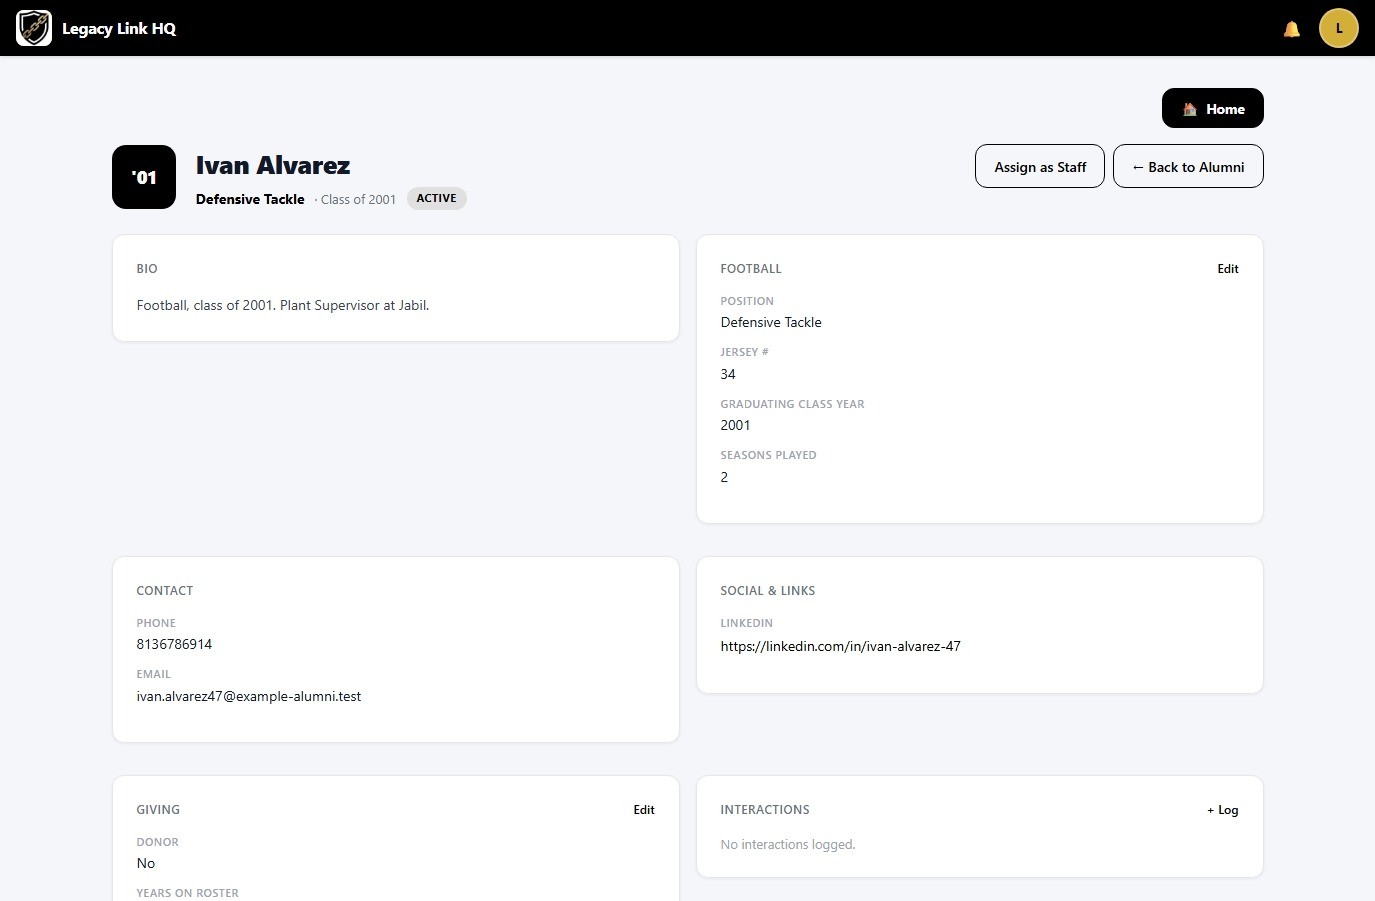Click the Bio text paragraph
The image size is (1375, 901).
click(283, 305)
